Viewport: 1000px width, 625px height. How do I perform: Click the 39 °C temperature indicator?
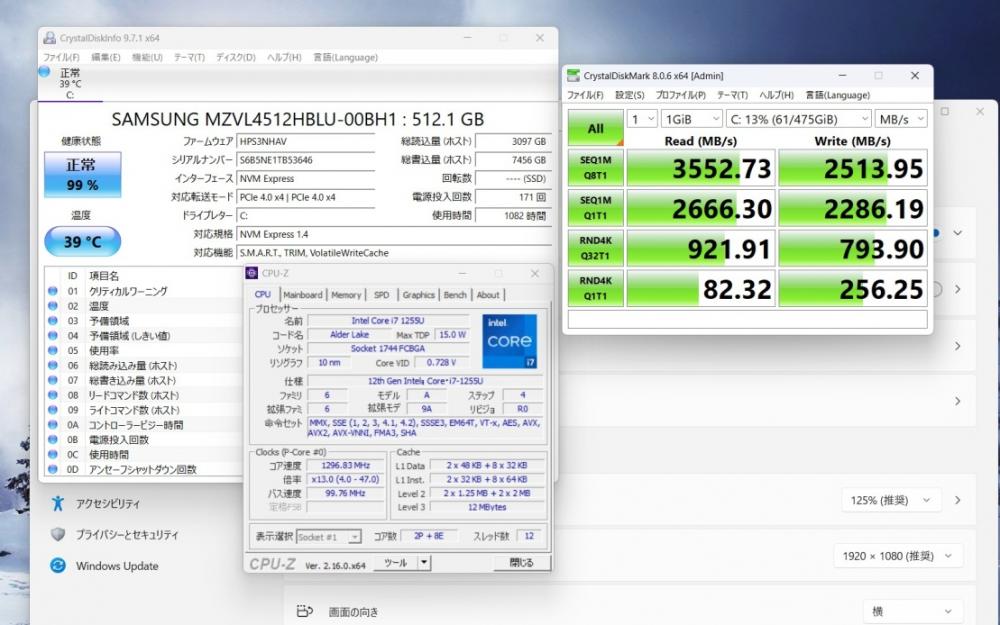pos(82,241)
